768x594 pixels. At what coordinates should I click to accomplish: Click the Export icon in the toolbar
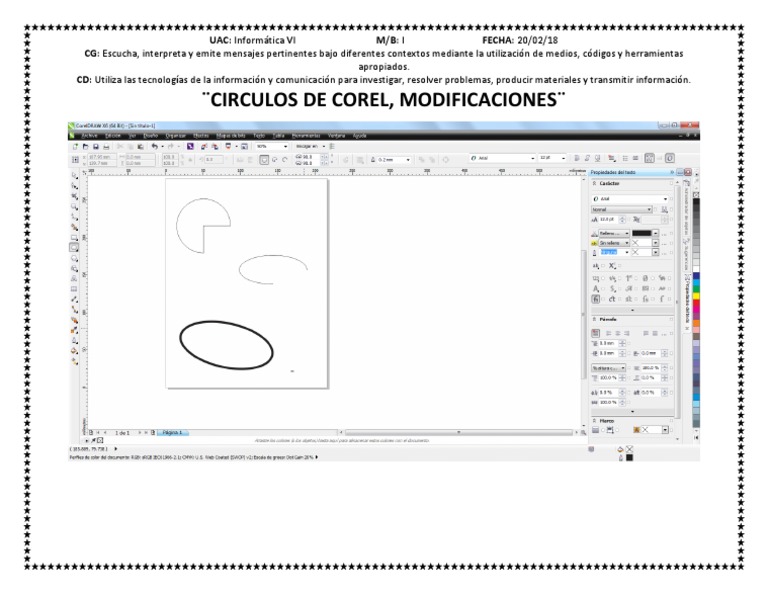(x=215, y=146)
